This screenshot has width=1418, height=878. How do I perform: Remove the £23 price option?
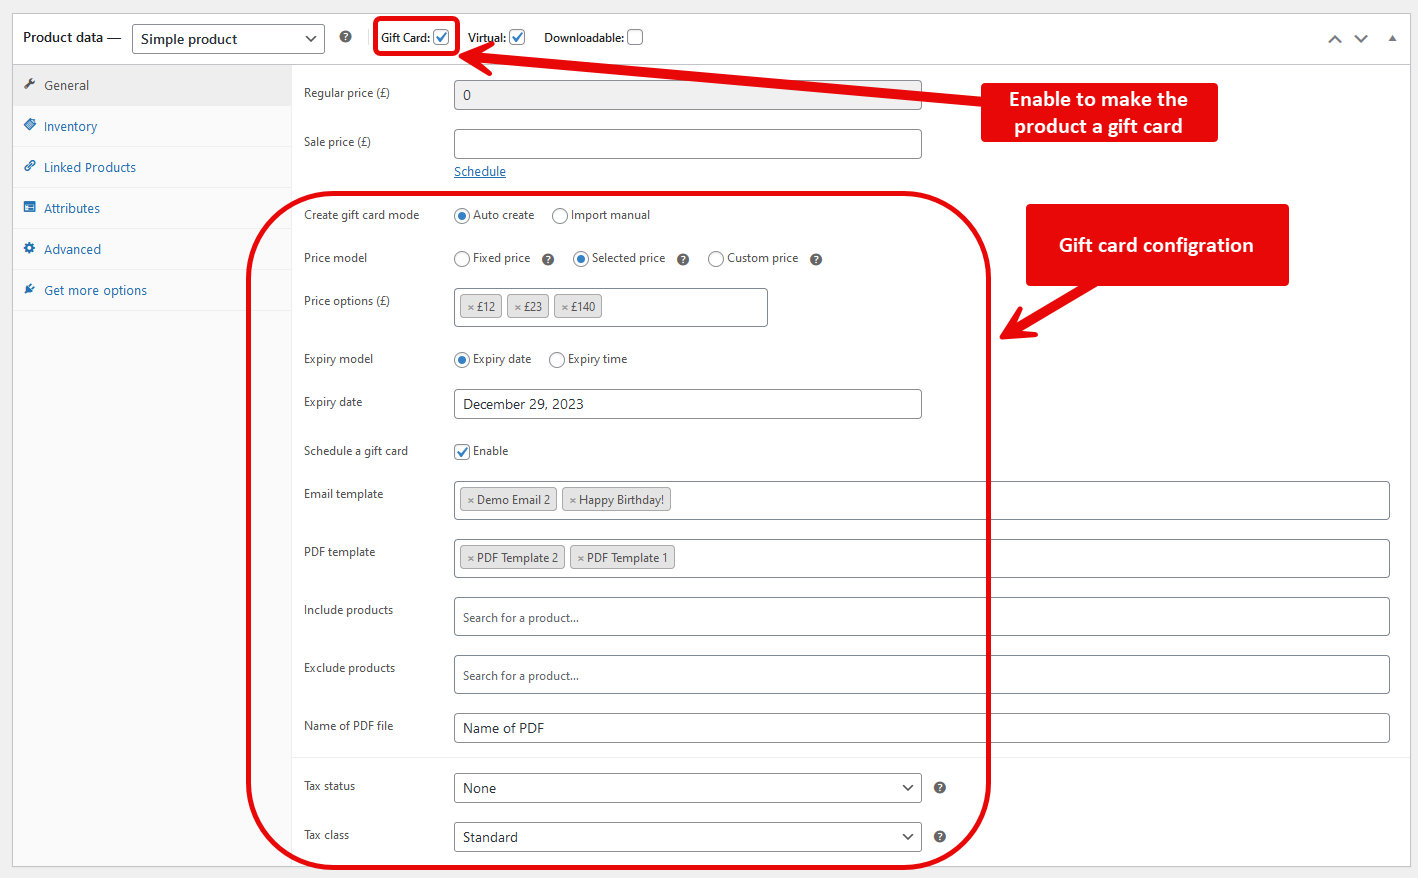click(x=518, y=308)
